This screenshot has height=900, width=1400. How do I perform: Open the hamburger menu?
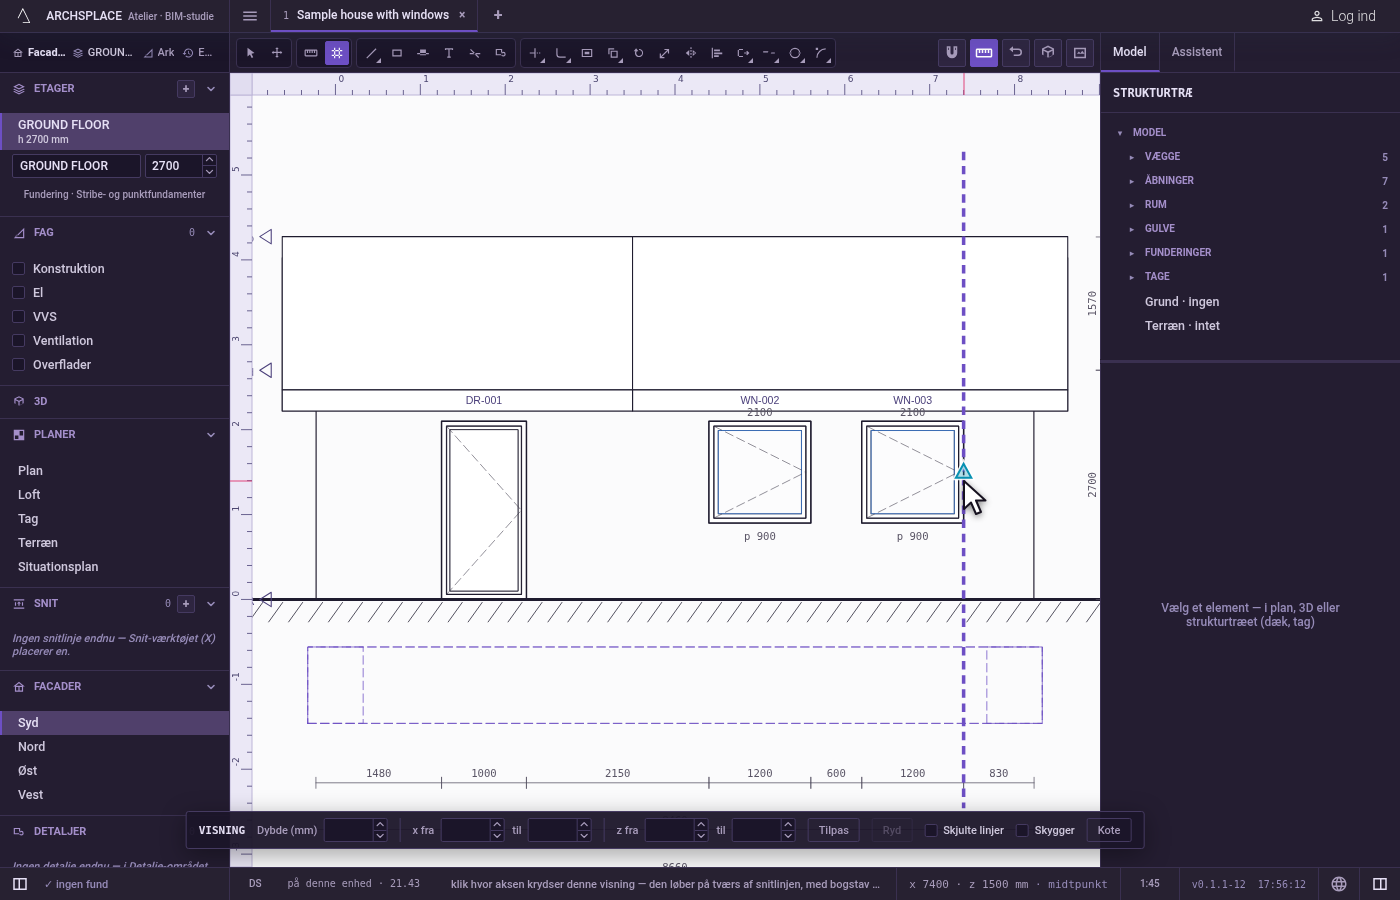(x=250, y=16)
